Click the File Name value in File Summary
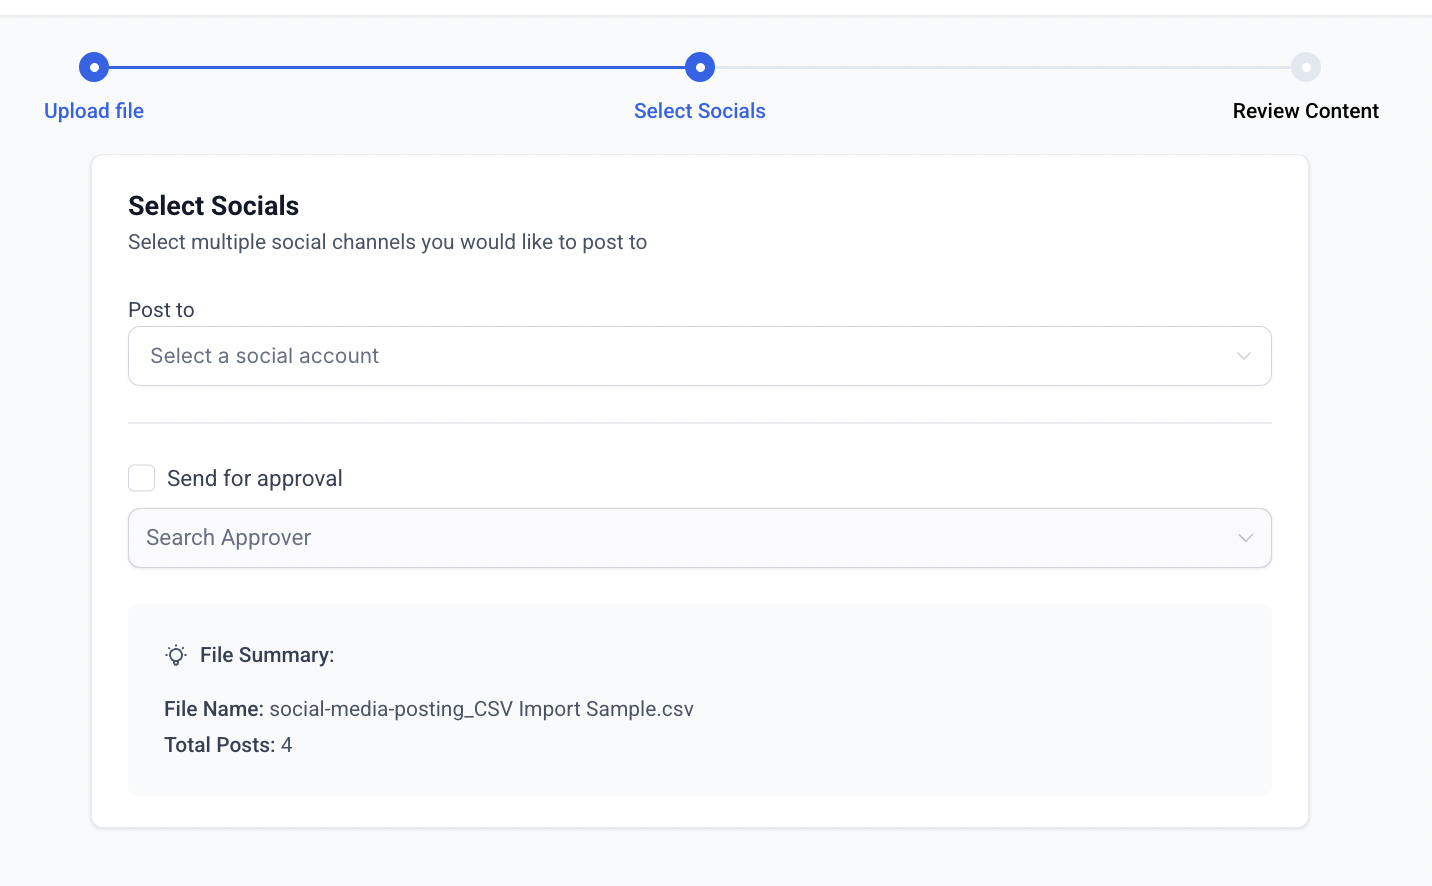 (481, 709)
